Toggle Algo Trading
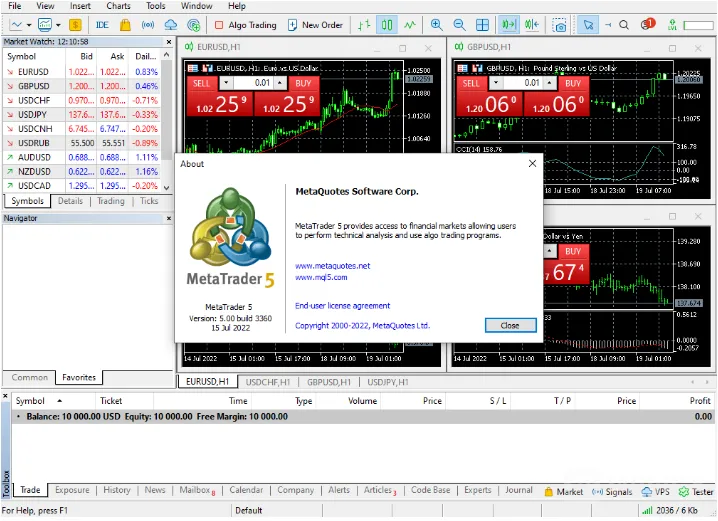The image size is (718, 521). [x=246, y=25]
